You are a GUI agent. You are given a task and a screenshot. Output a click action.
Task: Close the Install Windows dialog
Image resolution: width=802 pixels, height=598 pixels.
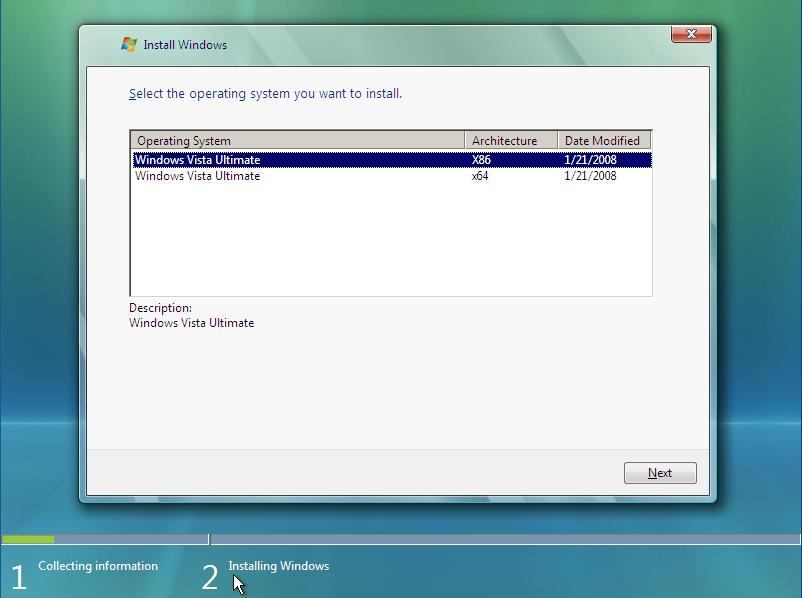tap(691, 34)
